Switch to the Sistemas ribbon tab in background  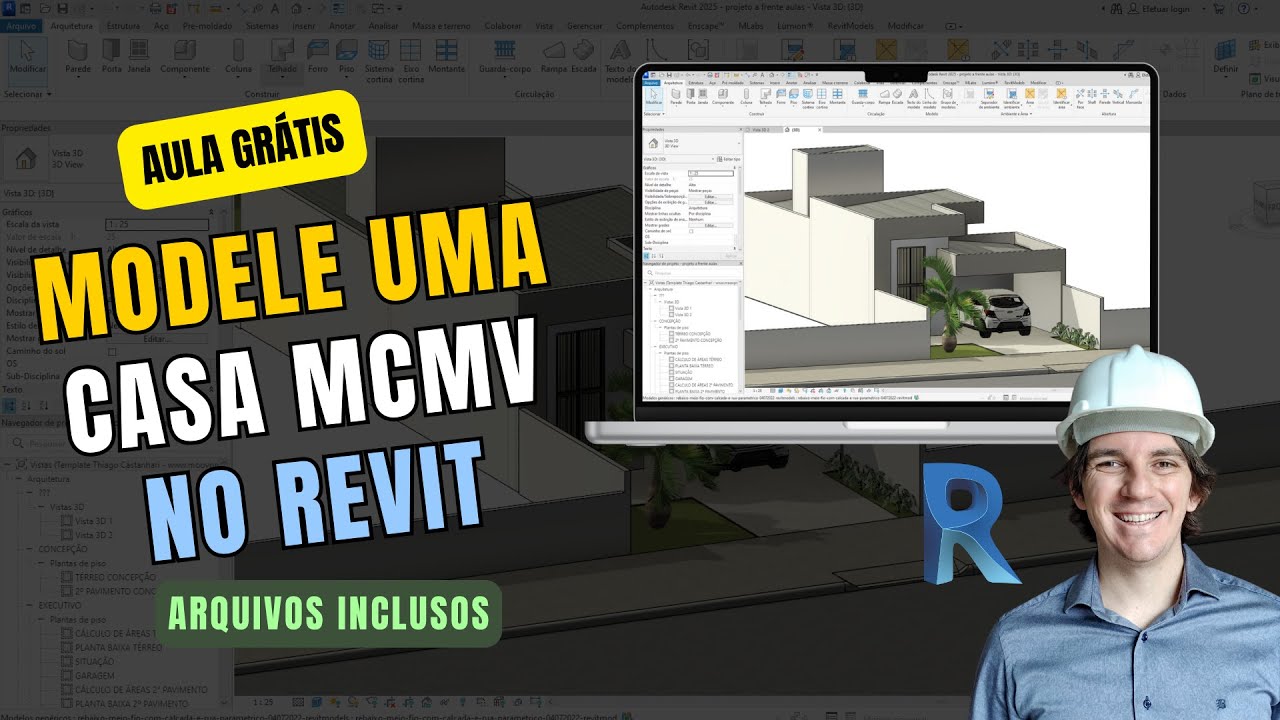262,26
